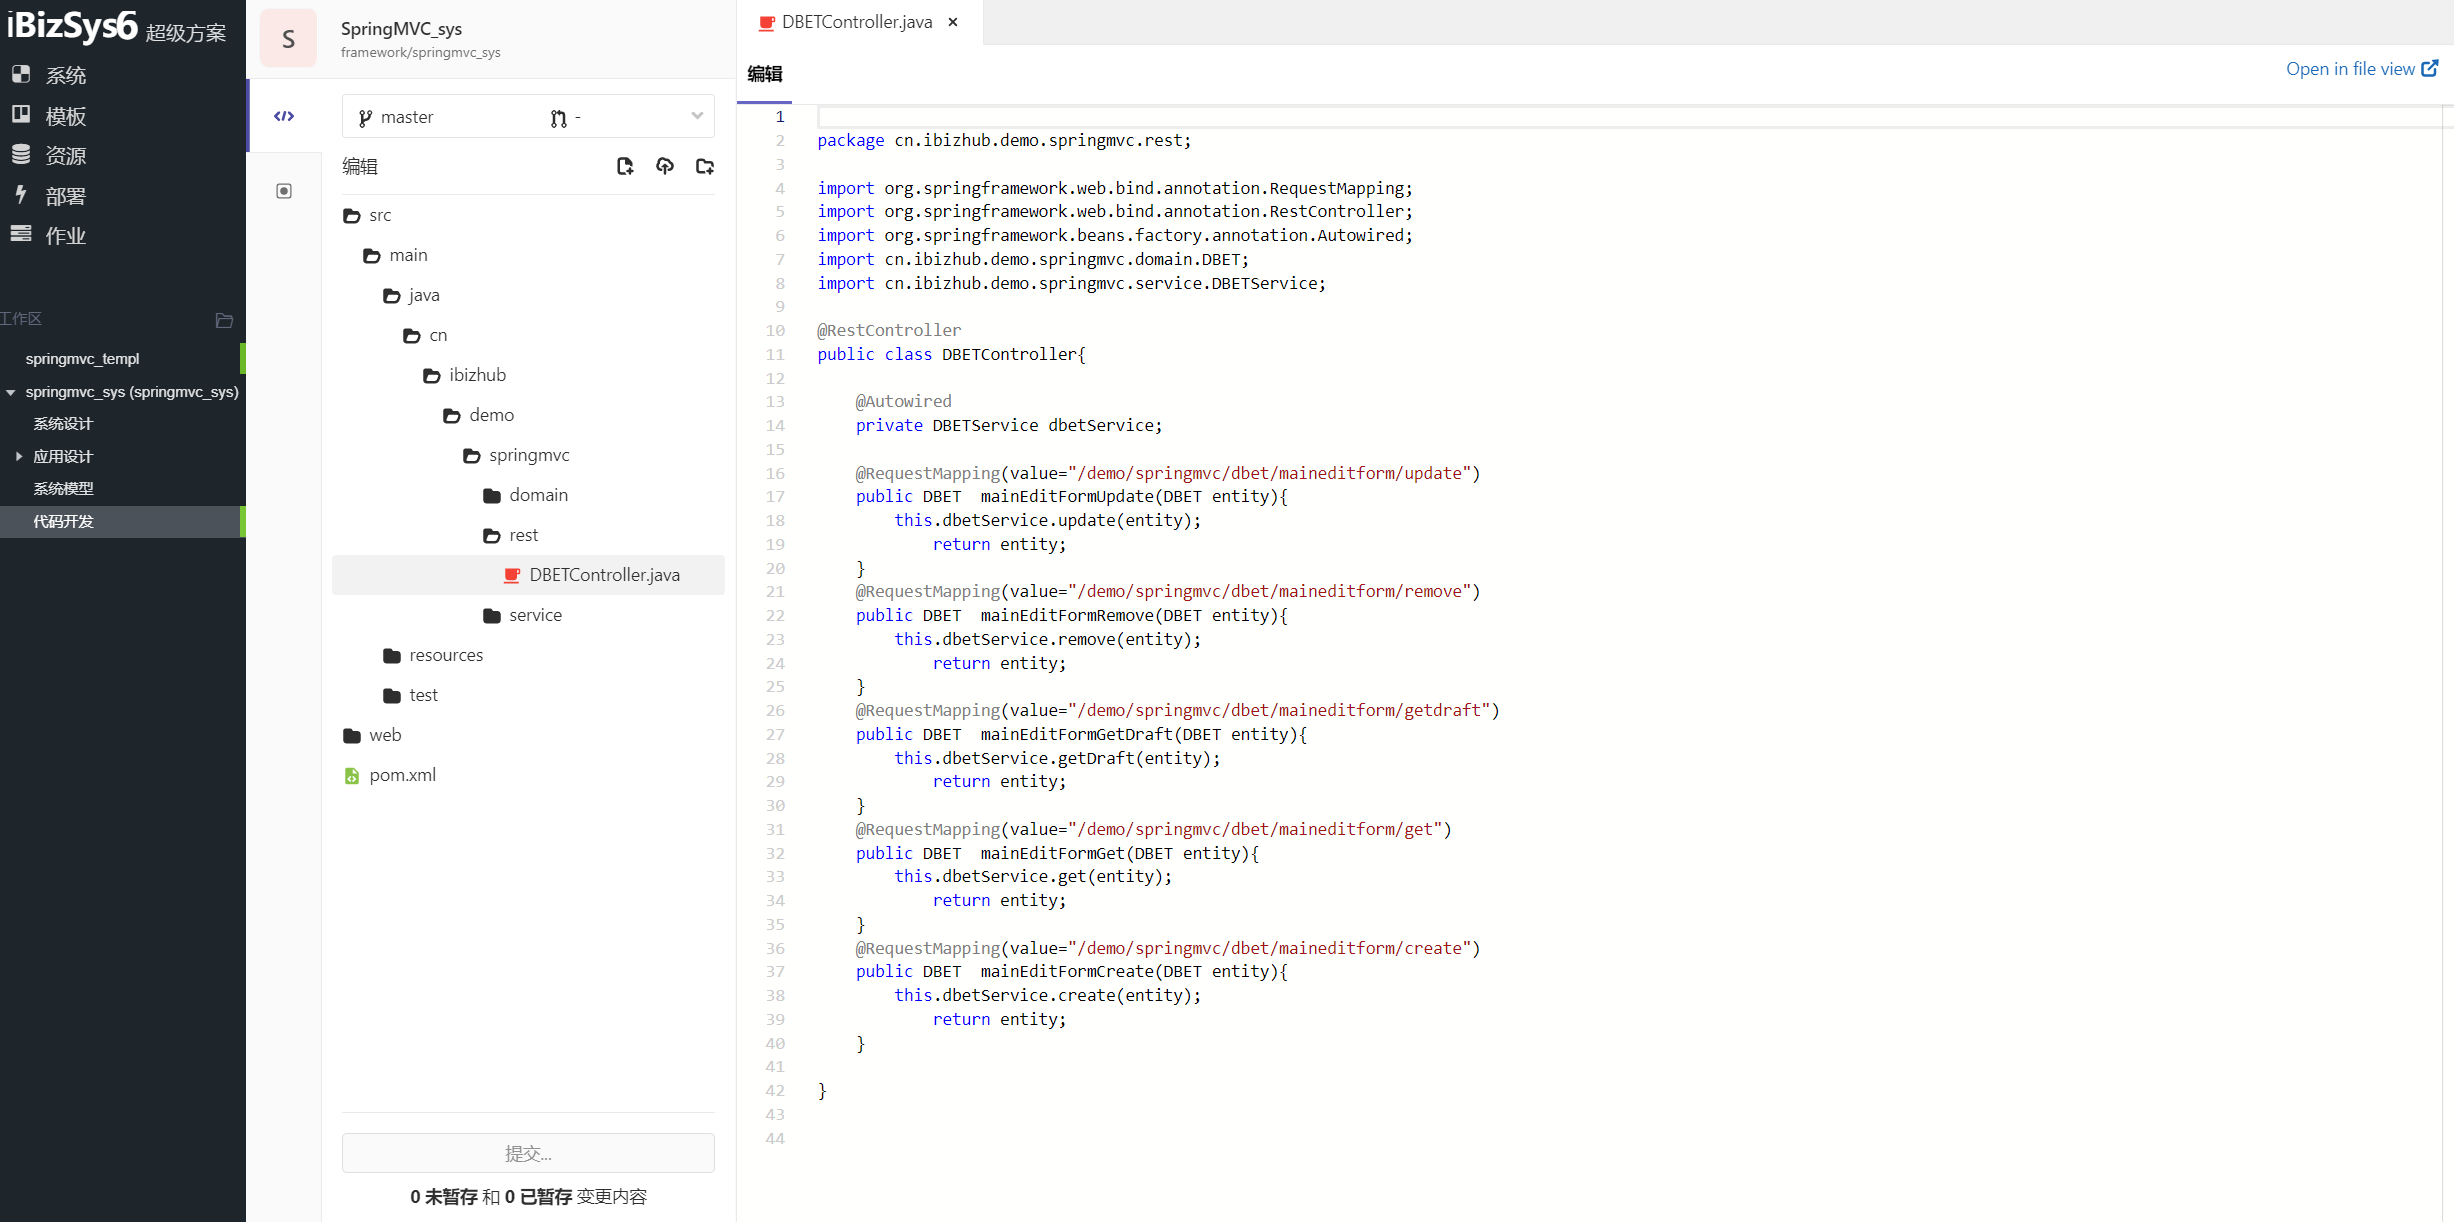Click the src folder icon

click(352, 216)
